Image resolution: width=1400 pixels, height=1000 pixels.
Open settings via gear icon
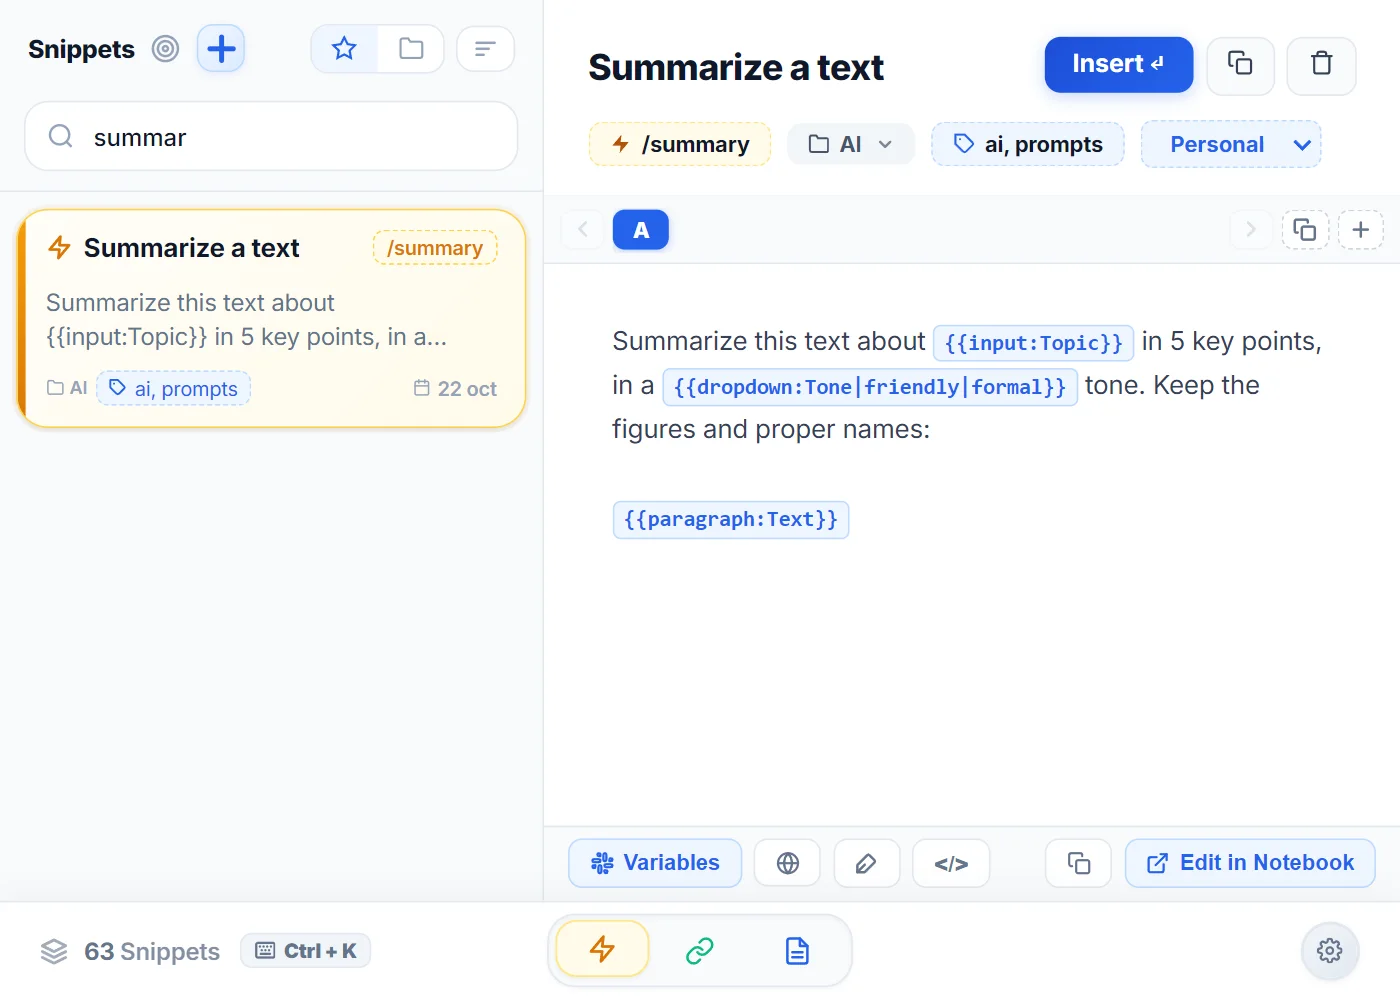click(1329, 950)
